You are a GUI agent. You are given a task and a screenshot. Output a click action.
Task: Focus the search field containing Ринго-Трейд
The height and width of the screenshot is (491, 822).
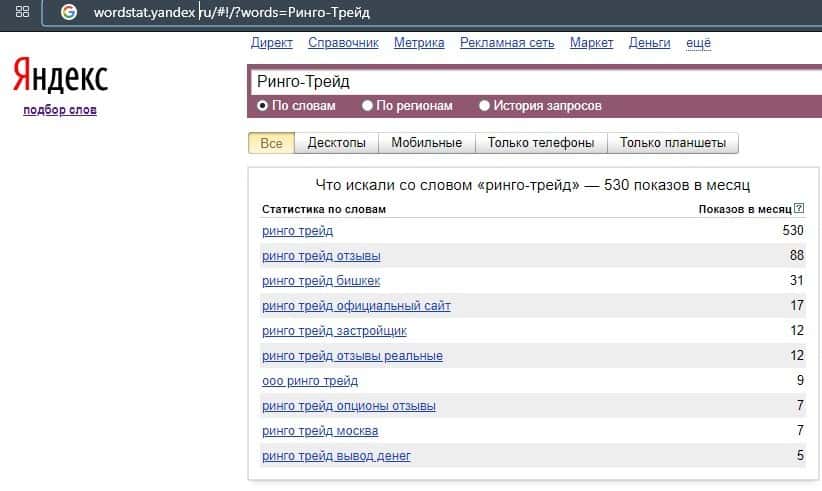click(530, 81)
